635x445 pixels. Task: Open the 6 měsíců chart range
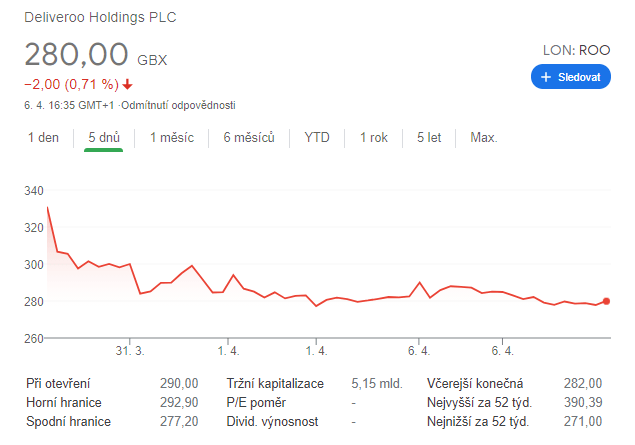coord(248,138)
